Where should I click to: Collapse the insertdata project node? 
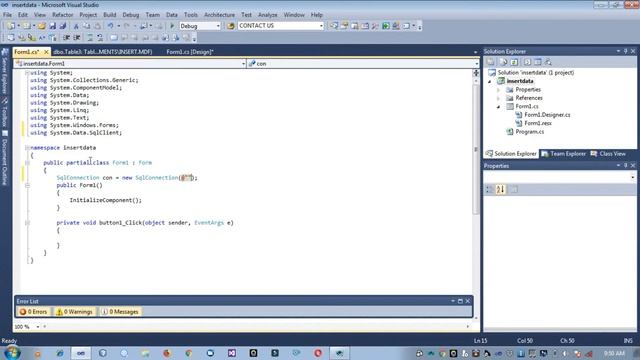[490, 81]
